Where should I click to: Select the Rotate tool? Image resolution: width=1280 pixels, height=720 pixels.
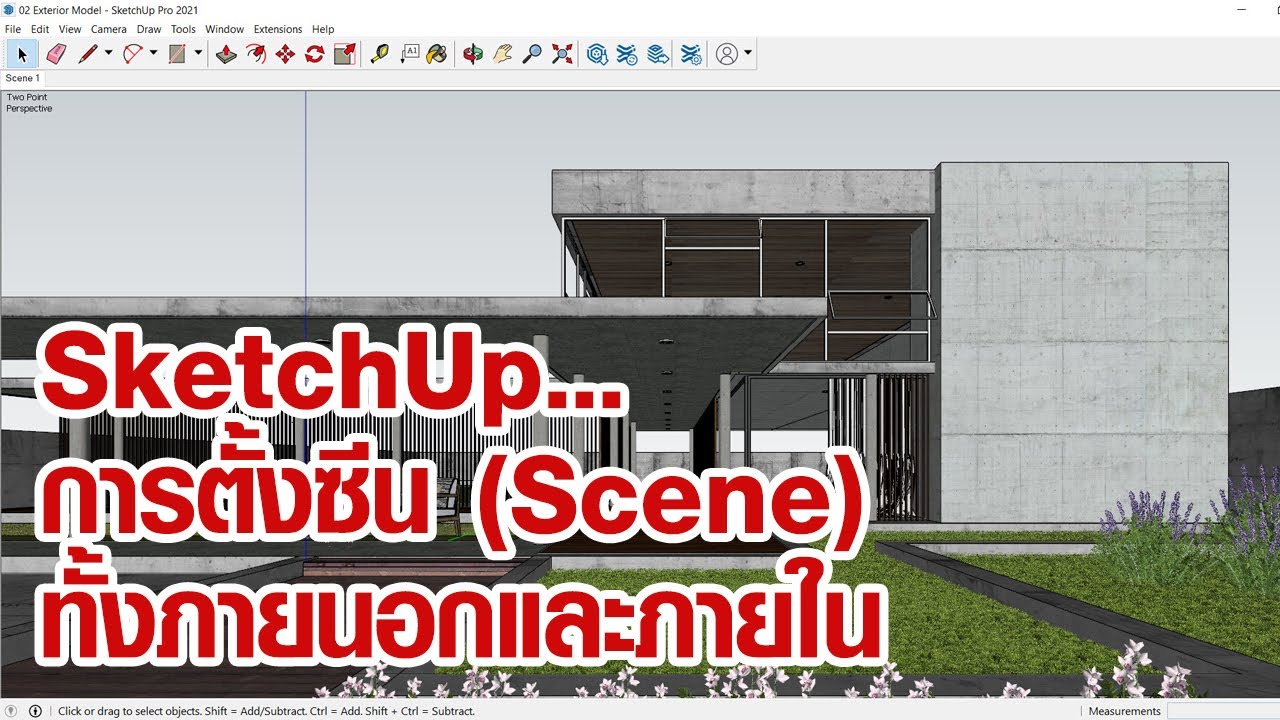[314, 54]
